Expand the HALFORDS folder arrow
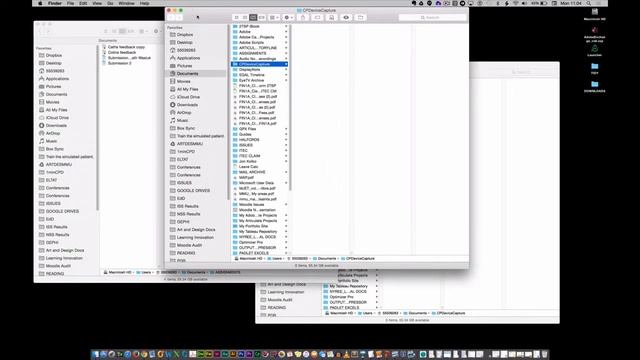The height and width of the screenshot is (360, 640). (x=286, y=140)
